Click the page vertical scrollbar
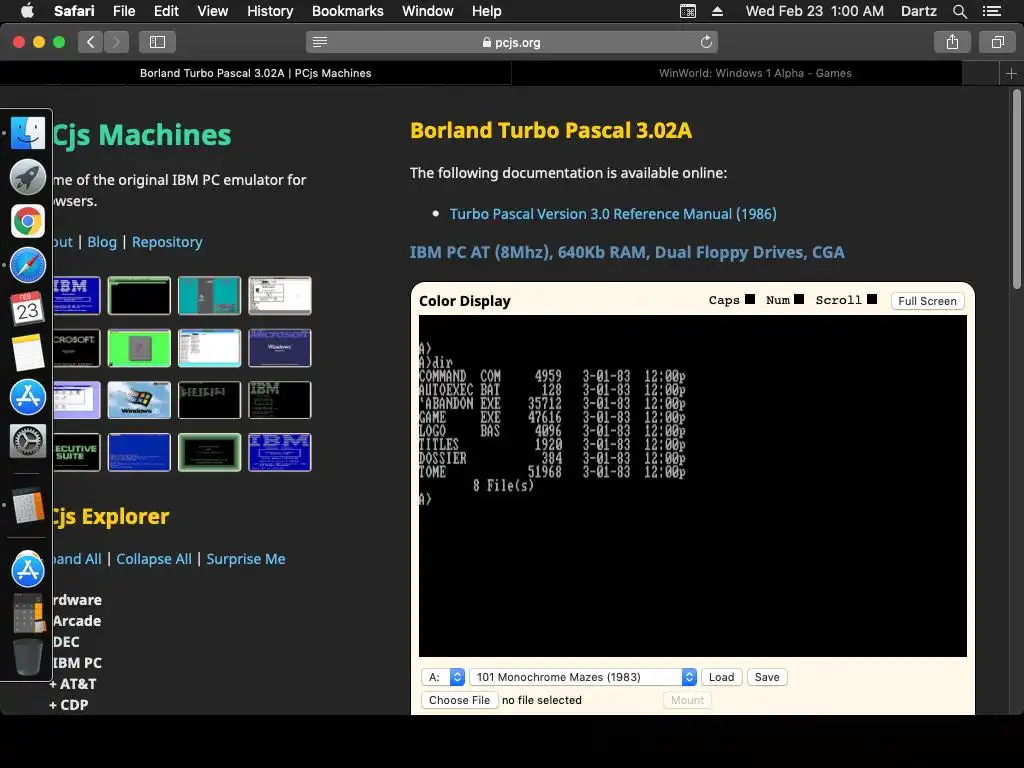 pos(1017,189)
